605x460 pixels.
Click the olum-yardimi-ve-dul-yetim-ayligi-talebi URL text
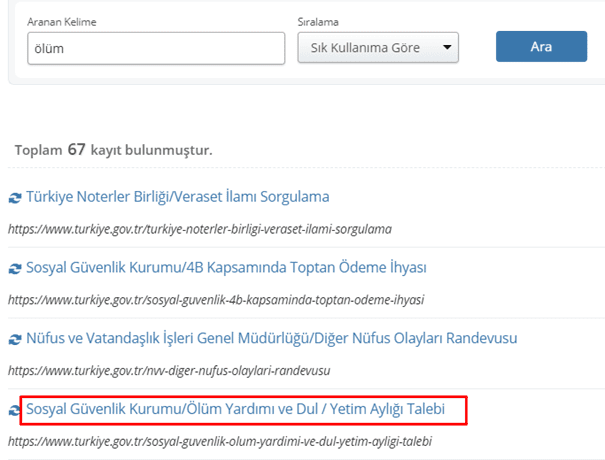222,440
